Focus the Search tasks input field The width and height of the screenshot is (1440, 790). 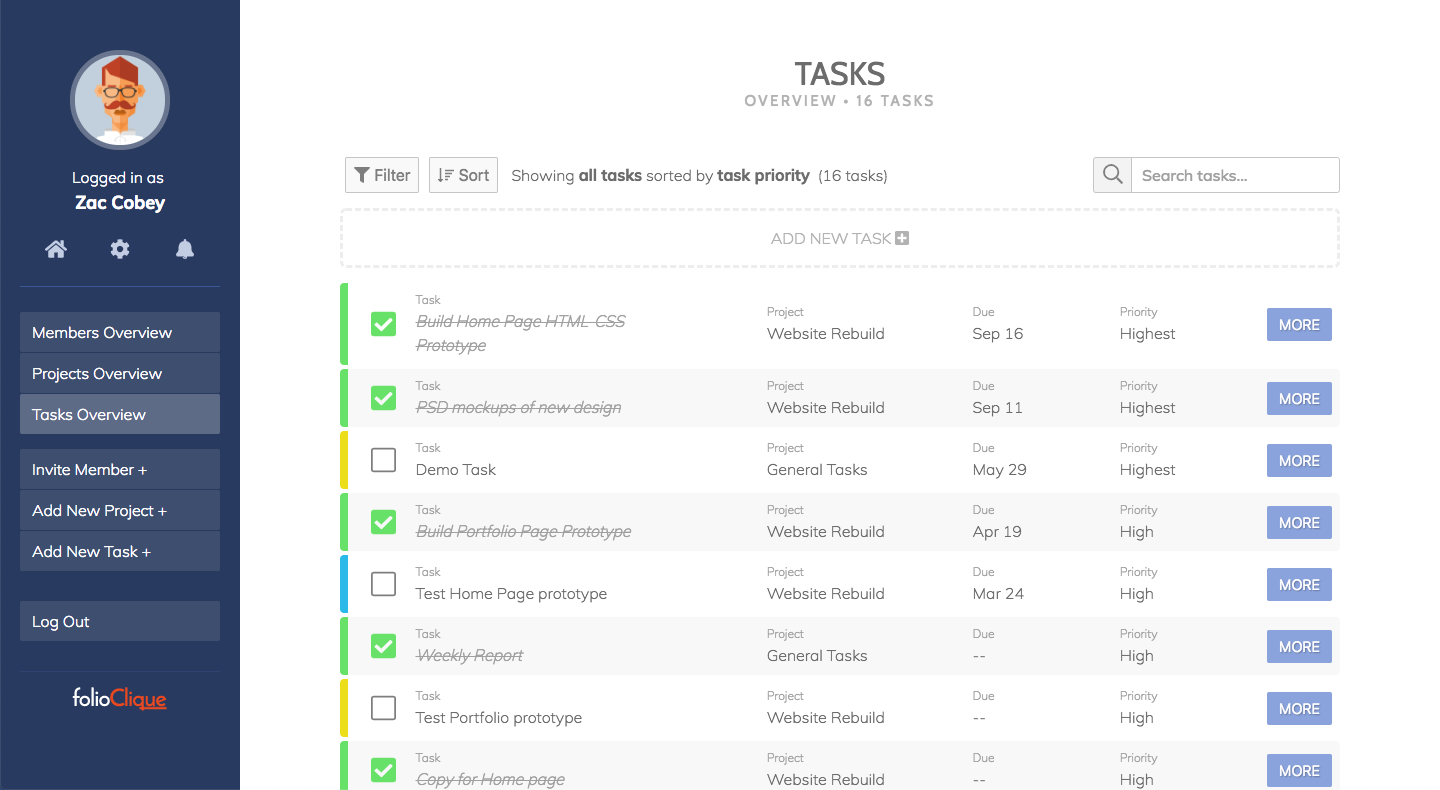tap(1235, 175)
